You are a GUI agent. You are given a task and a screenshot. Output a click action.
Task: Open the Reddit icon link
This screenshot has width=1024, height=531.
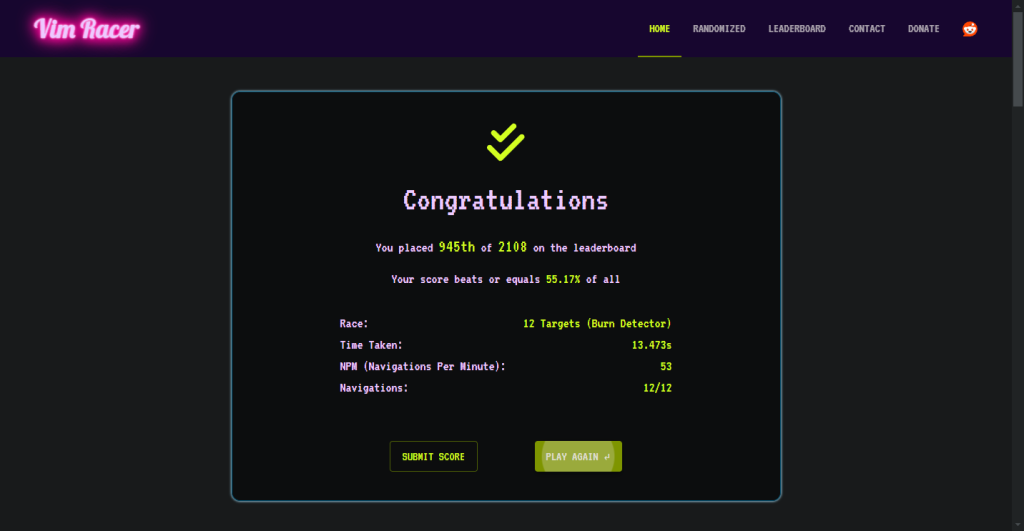coord(970,29)
